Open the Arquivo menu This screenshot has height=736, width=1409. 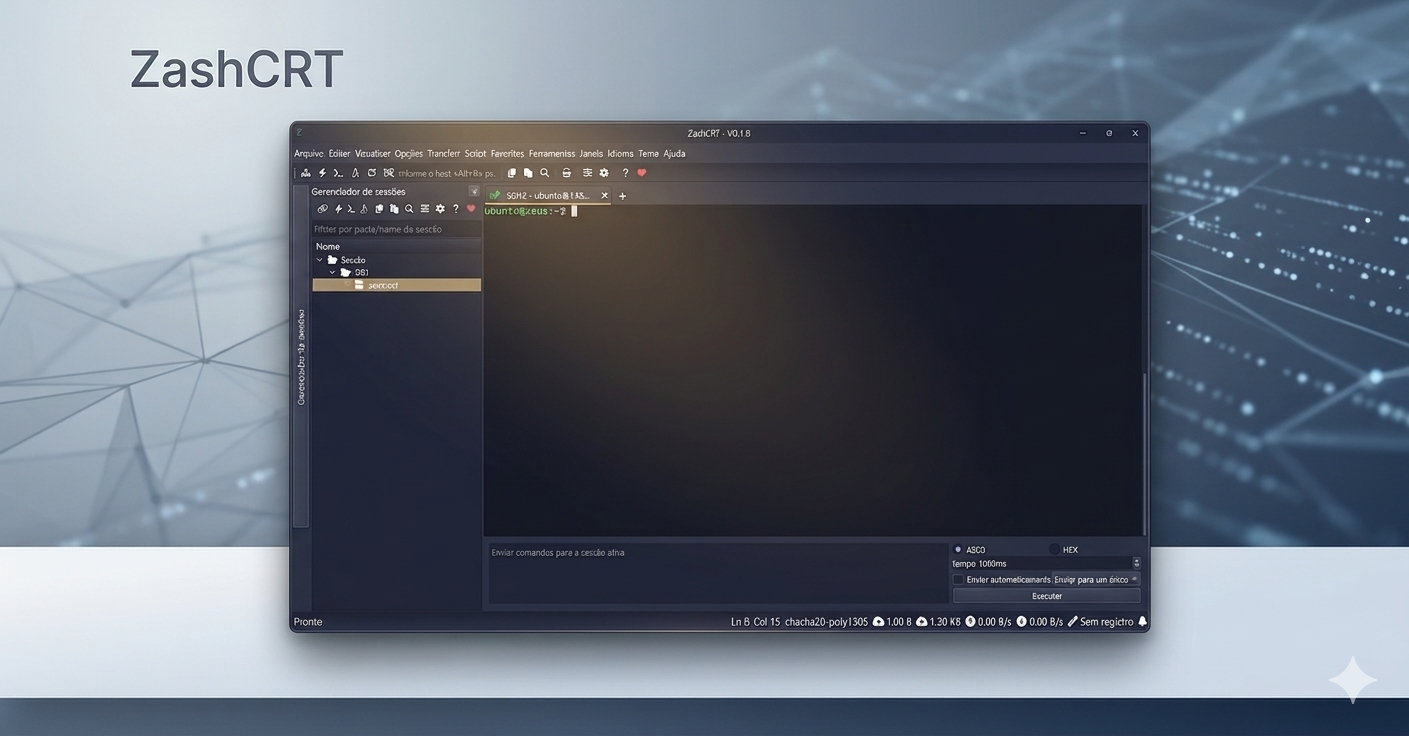click(x=309, y=154)
